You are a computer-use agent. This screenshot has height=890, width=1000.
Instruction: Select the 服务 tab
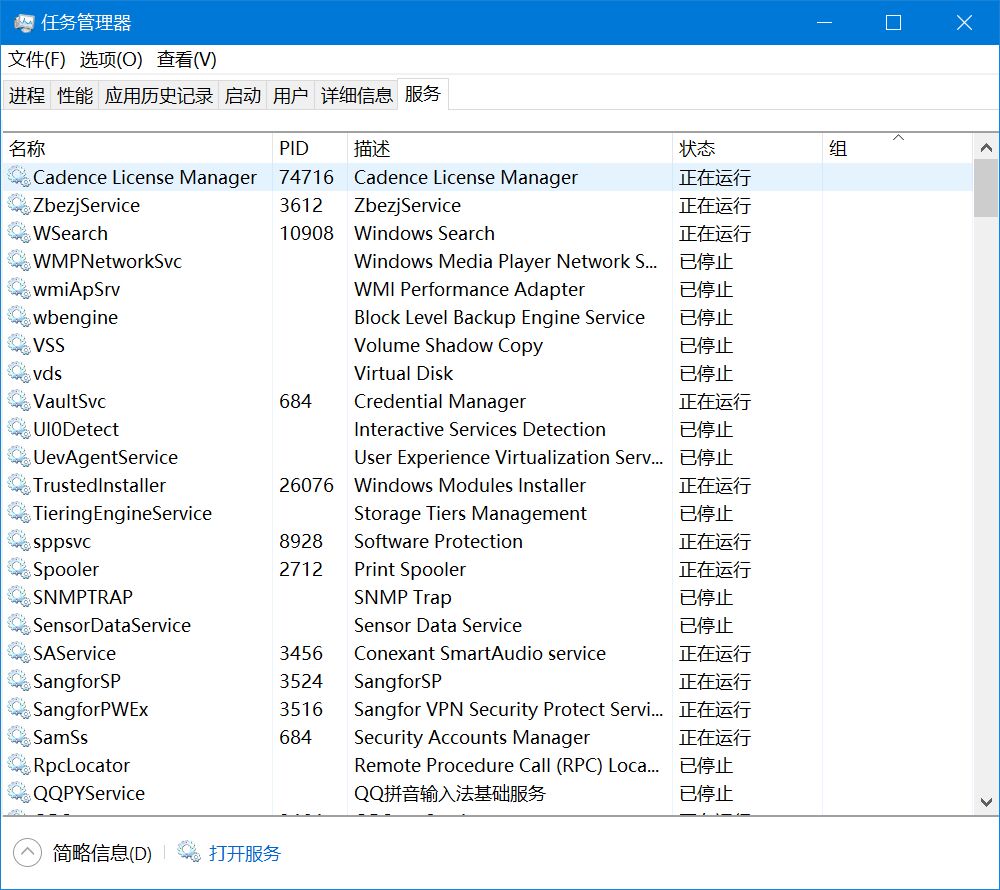tap(423, 94)
